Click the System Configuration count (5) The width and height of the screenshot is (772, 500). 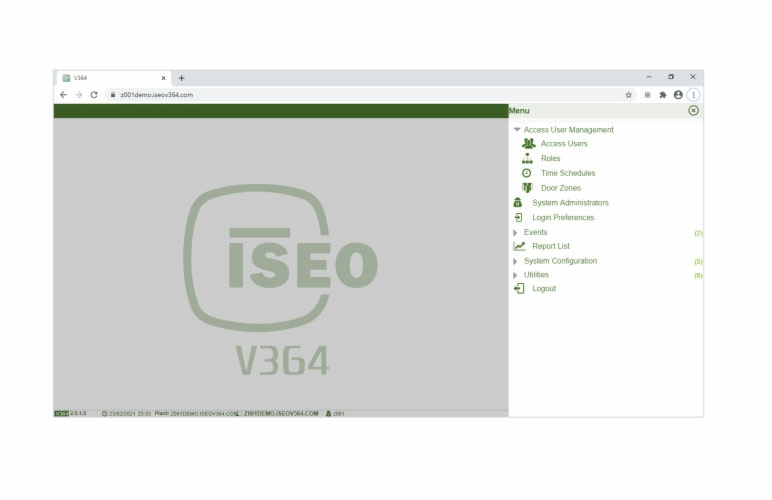click(x=698, y=261)
